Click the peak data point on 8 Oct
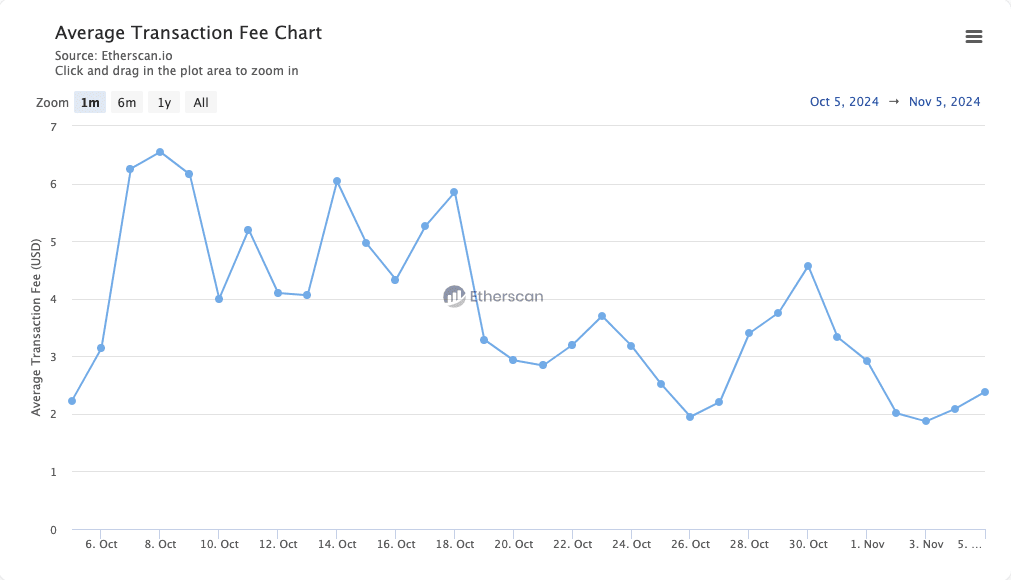 click(x=160, y=152)
